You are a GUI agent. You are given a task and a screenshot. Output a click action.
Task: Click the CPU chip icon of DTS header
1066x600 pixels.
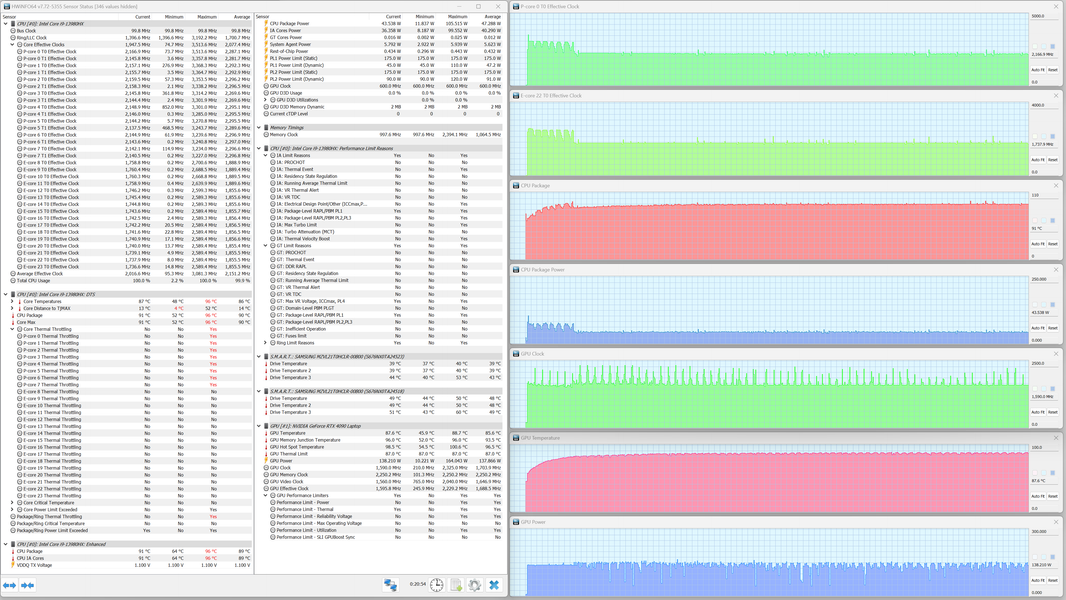click(x=13, y=294)
